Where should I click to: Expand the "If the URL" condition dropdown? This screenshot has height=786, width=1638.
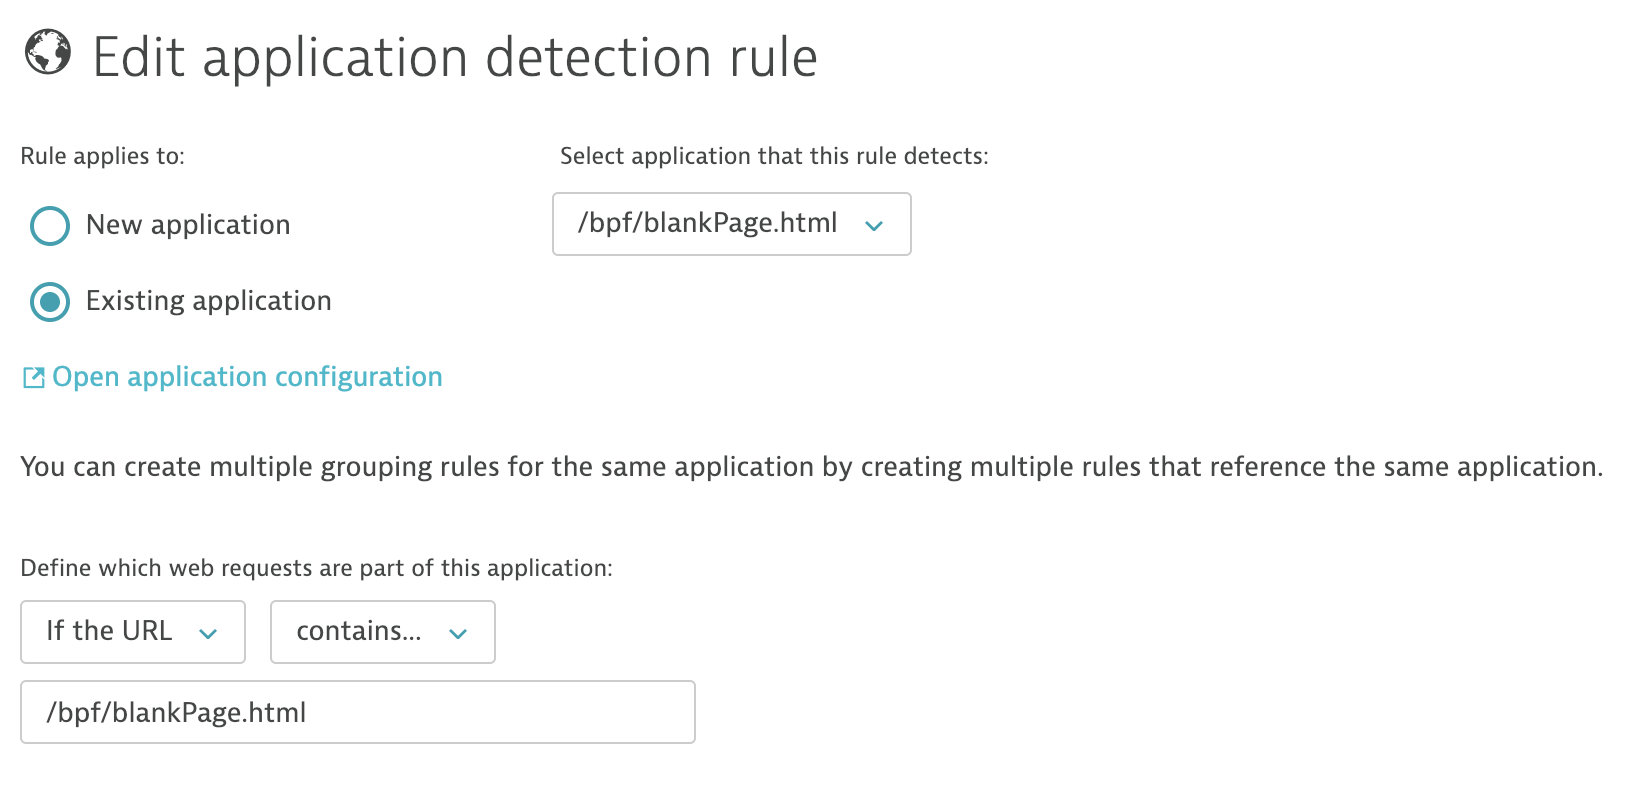coord(132,632)
